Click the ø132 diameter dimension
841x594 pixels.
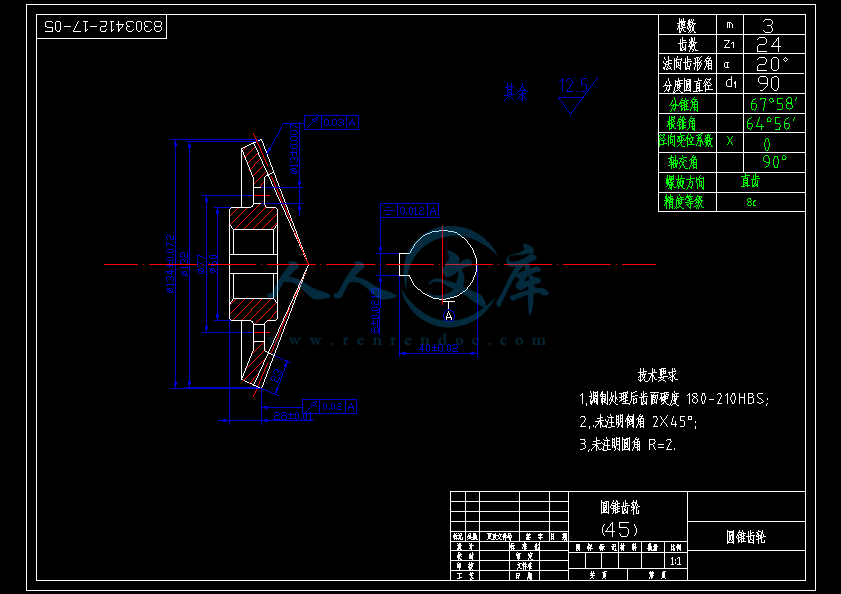pos(184,264)
